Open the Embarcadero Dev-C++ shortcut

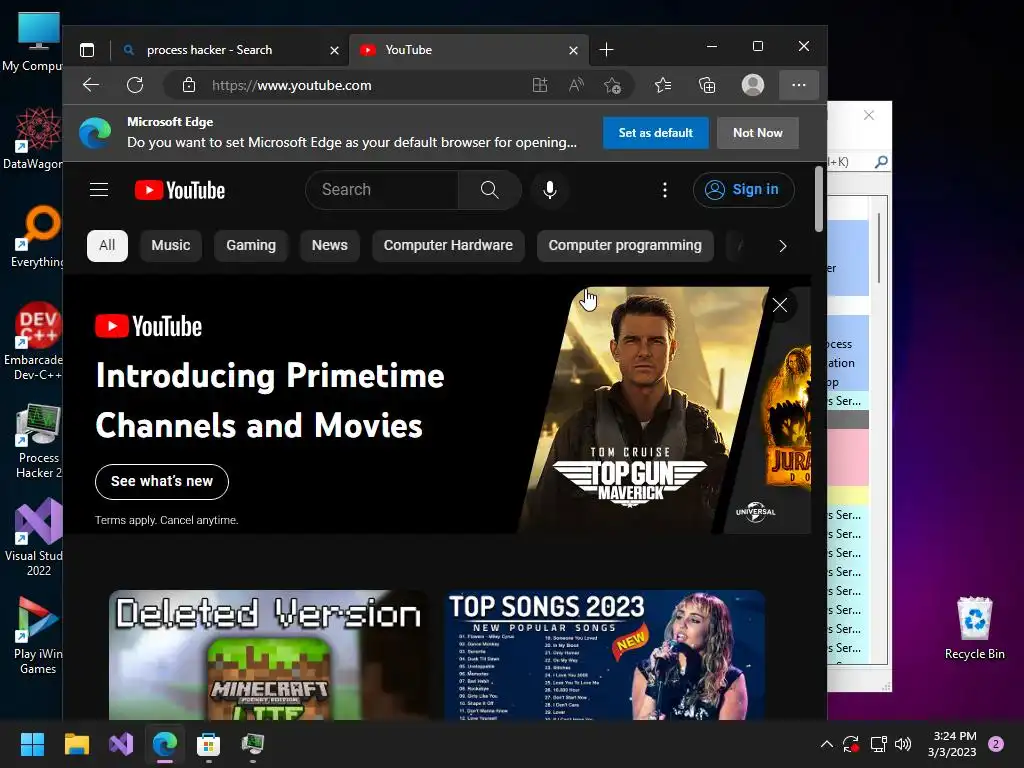[x=34, y=342]
